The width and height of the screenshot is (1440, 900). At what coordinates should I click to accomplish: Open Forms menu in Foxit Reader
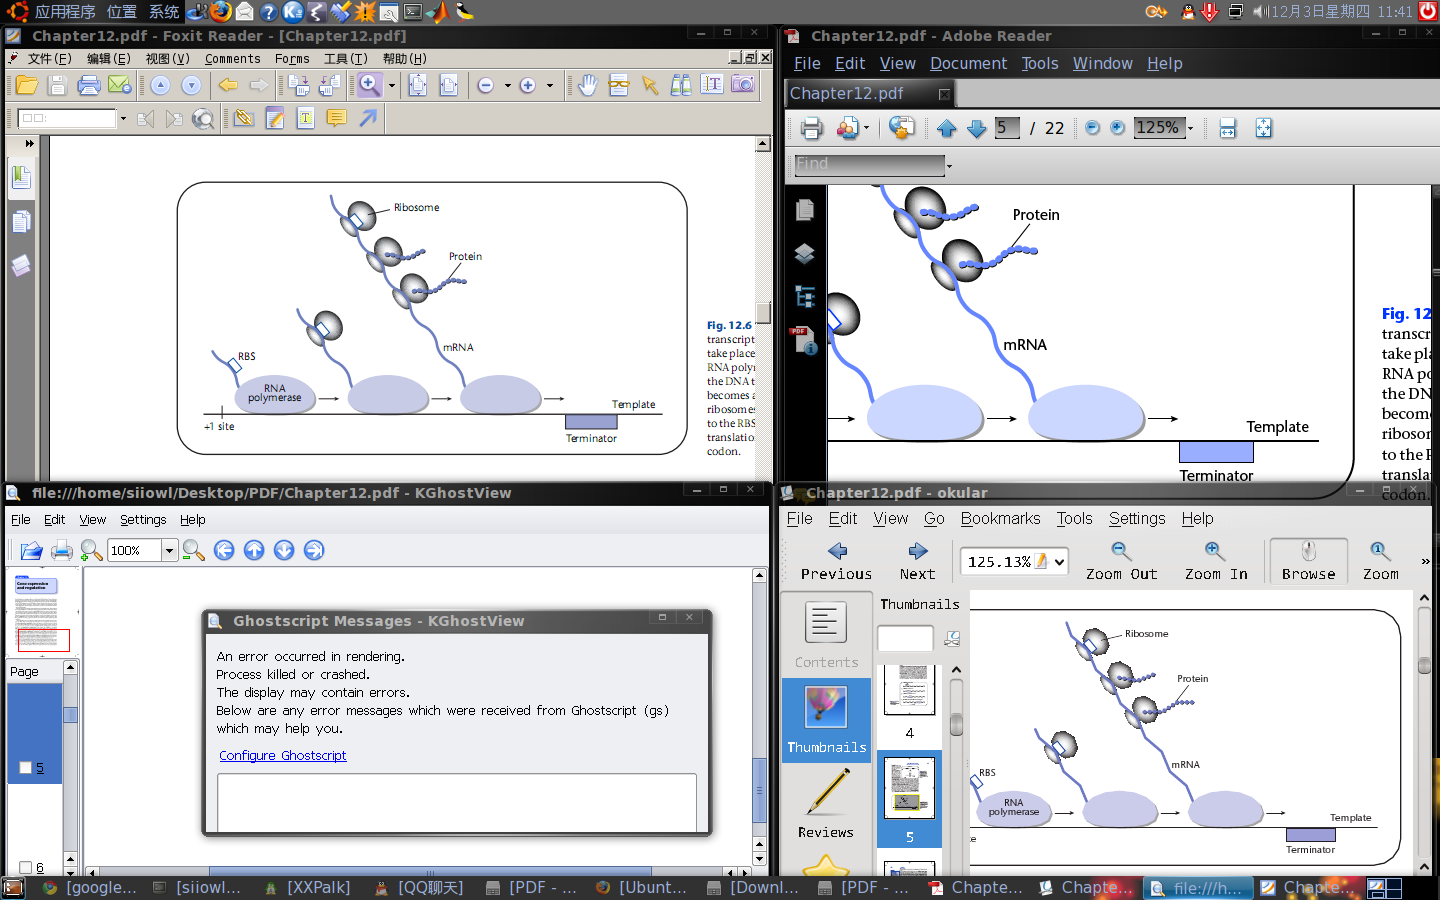click(292, 59)
